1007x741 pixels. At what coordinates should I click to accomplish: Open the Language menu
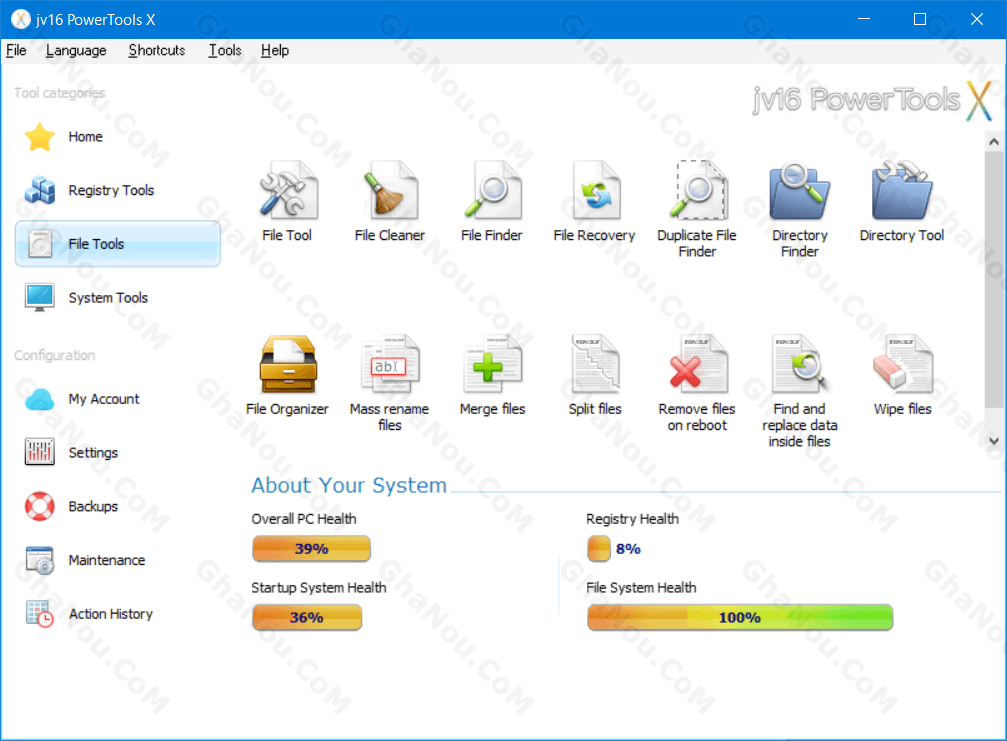(x=76, y=50)
